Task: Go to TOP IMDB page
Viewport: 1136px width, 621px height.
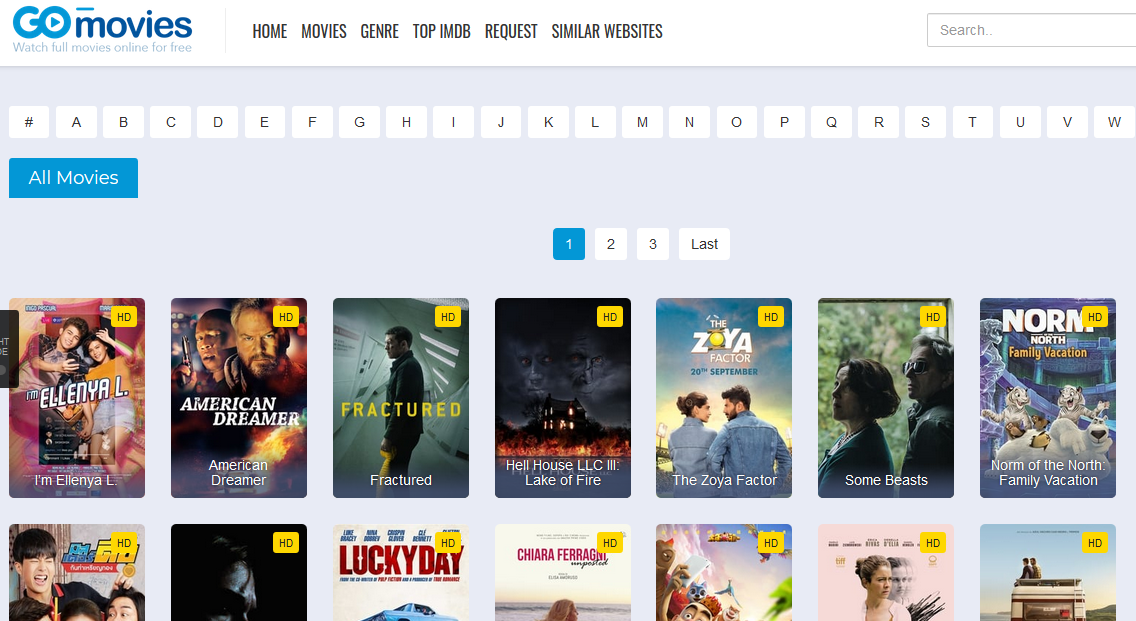Action: (441, 31)
